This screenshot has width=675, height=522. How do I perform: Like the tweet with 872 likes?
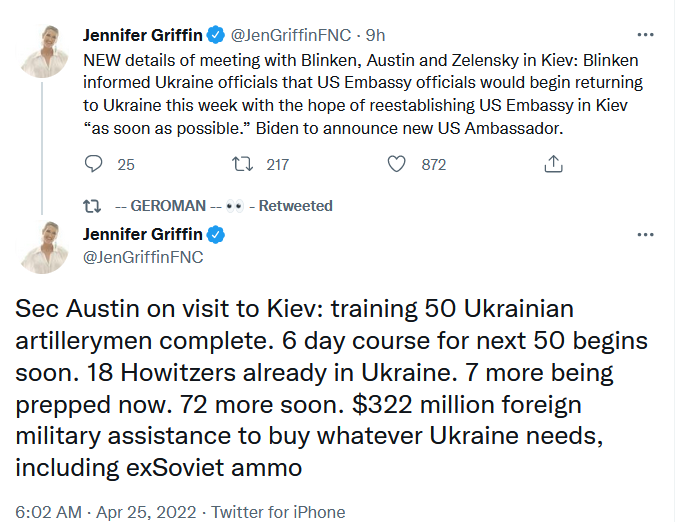click(x=396, y=164)
